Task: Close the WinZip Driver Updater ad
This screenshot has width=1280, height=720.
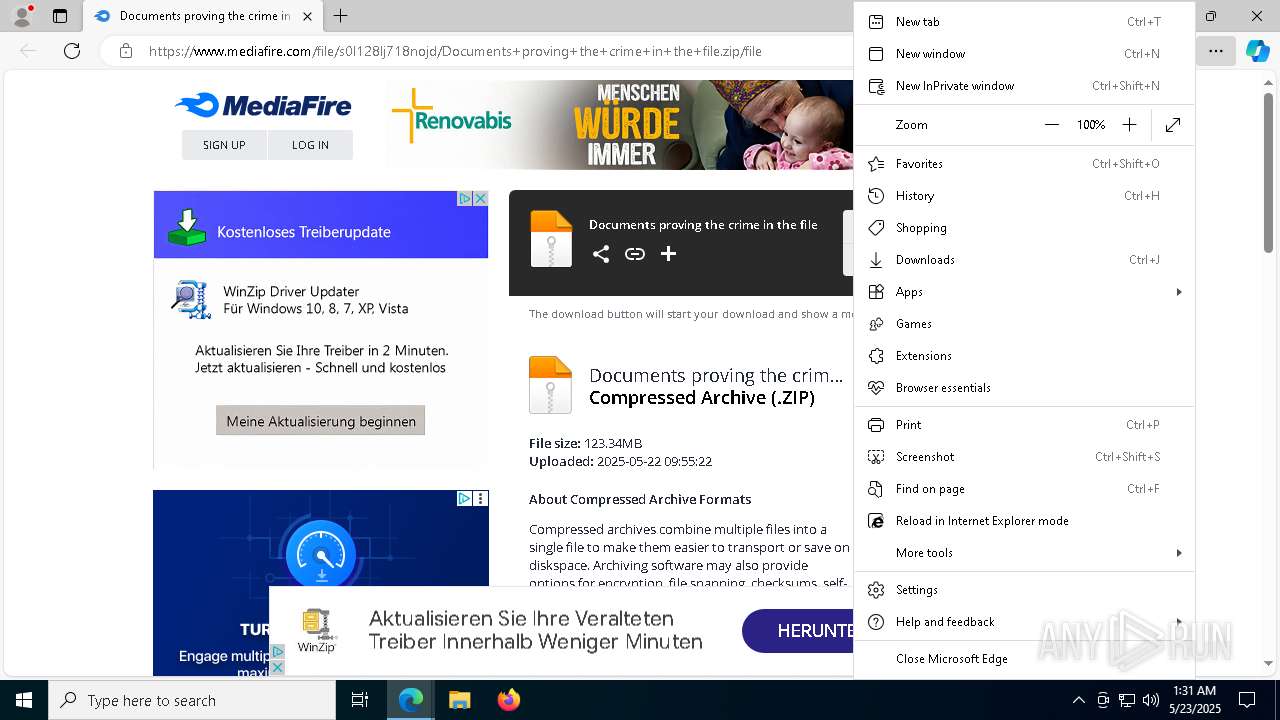Action: (x=480, y=198)
